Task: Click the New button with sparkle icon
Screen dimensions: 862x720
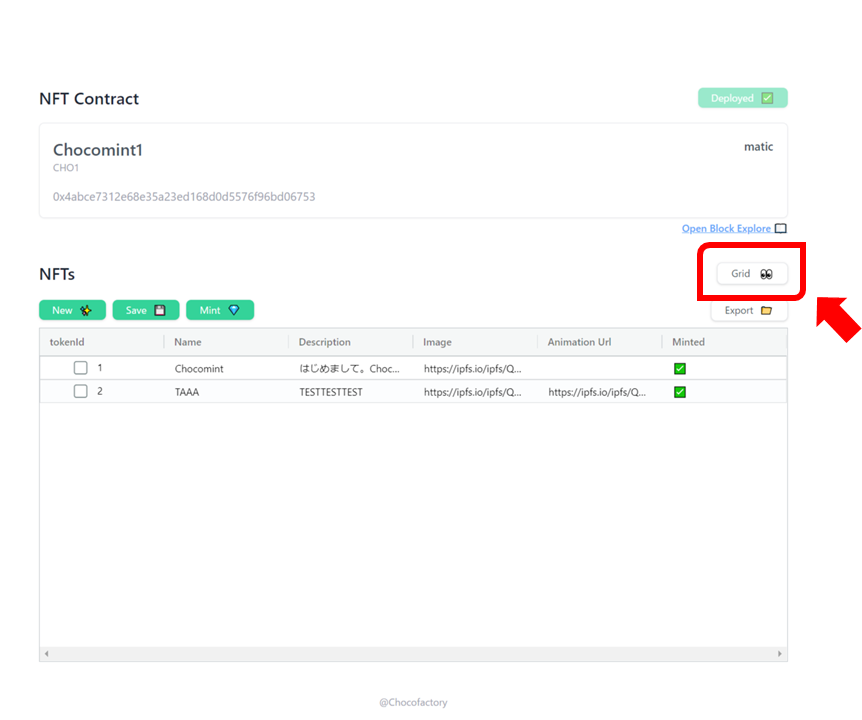Action: click(x=72, y=310)
